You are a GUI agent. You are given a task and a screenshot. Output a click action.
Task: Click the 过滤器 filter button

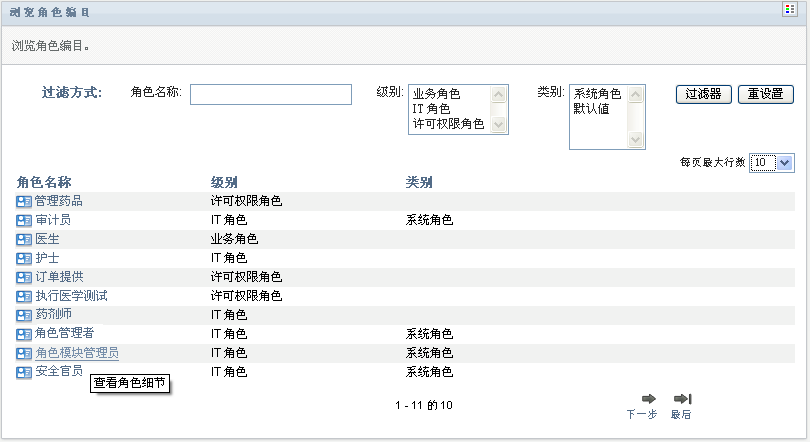point(704,94)
